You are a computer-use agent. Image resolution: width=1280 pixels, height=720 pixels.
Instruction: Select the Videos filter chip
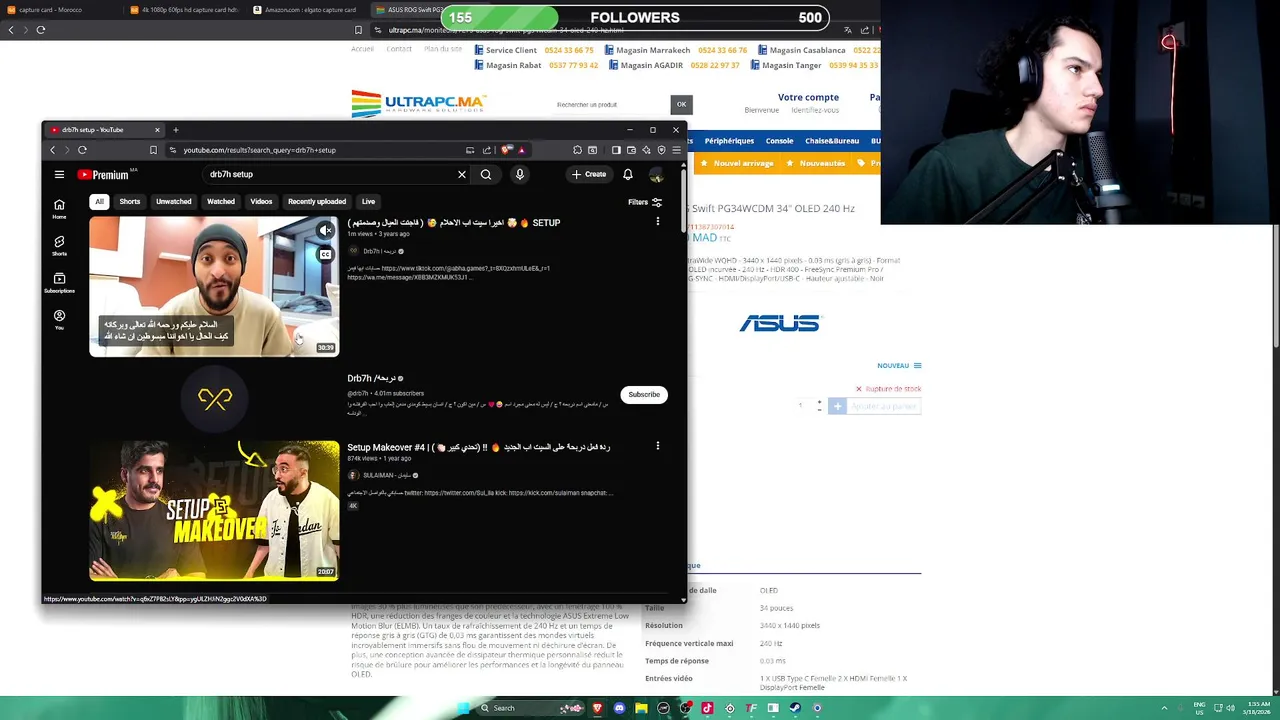(x=261, y=202)
